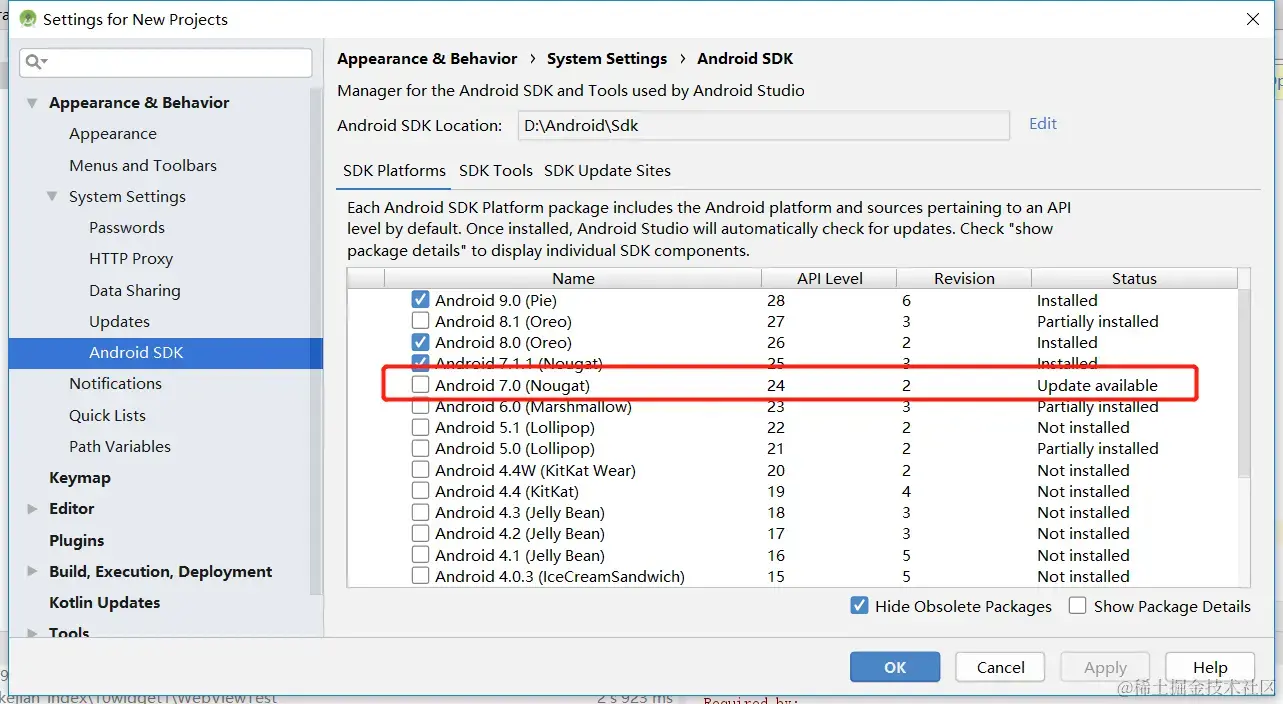Open HTTP Proxy settings
The width and height of the screenshot is (1283, 704).
coord(131,258)
